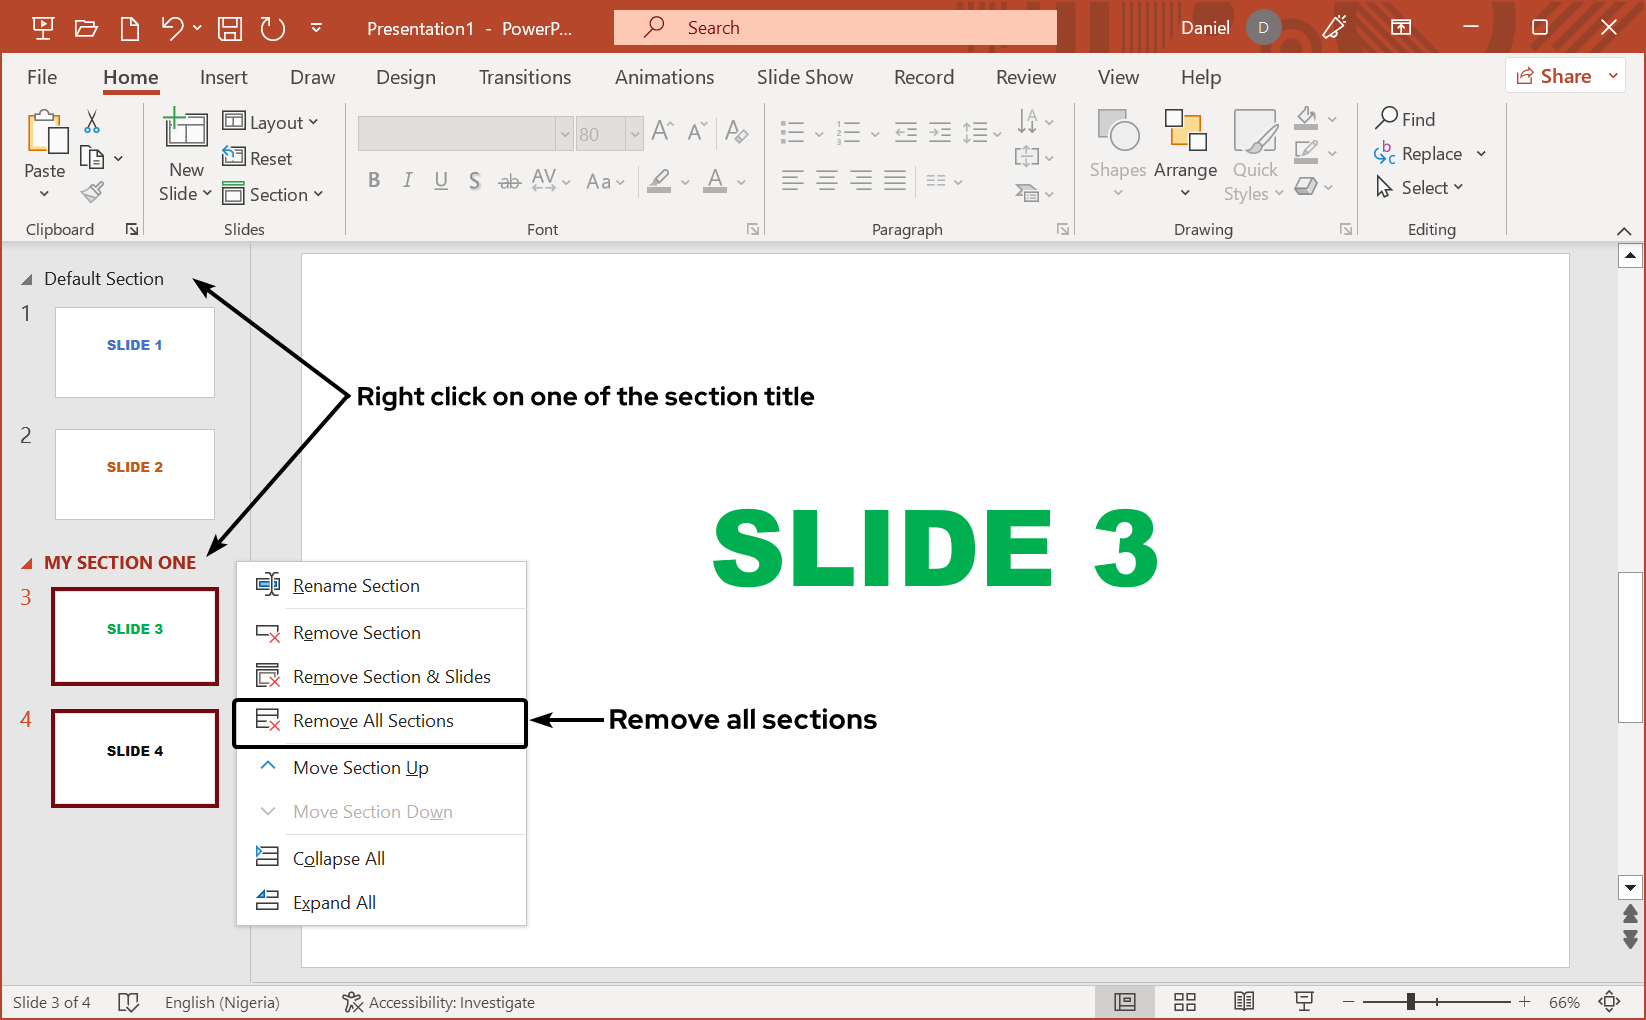This screenshot has height=1020, width=1646.
Task: Open the Section dropdown in Slides group
Action: (x=275, y=193)
